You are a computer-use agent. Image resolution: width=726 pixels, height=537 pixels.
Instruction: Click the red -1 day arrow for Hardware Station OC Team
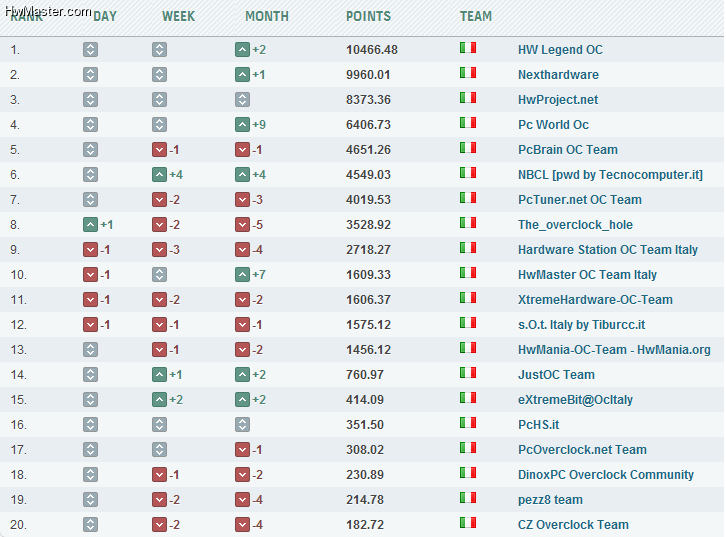(90, 250)
